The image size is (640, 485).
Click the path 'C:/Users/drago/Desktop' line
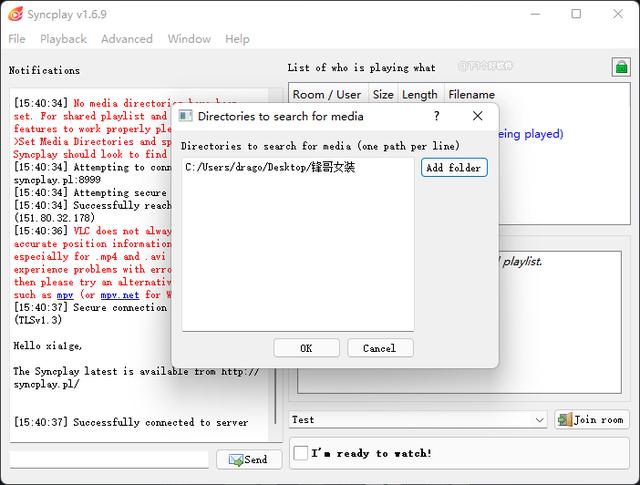tap(270, 167)
